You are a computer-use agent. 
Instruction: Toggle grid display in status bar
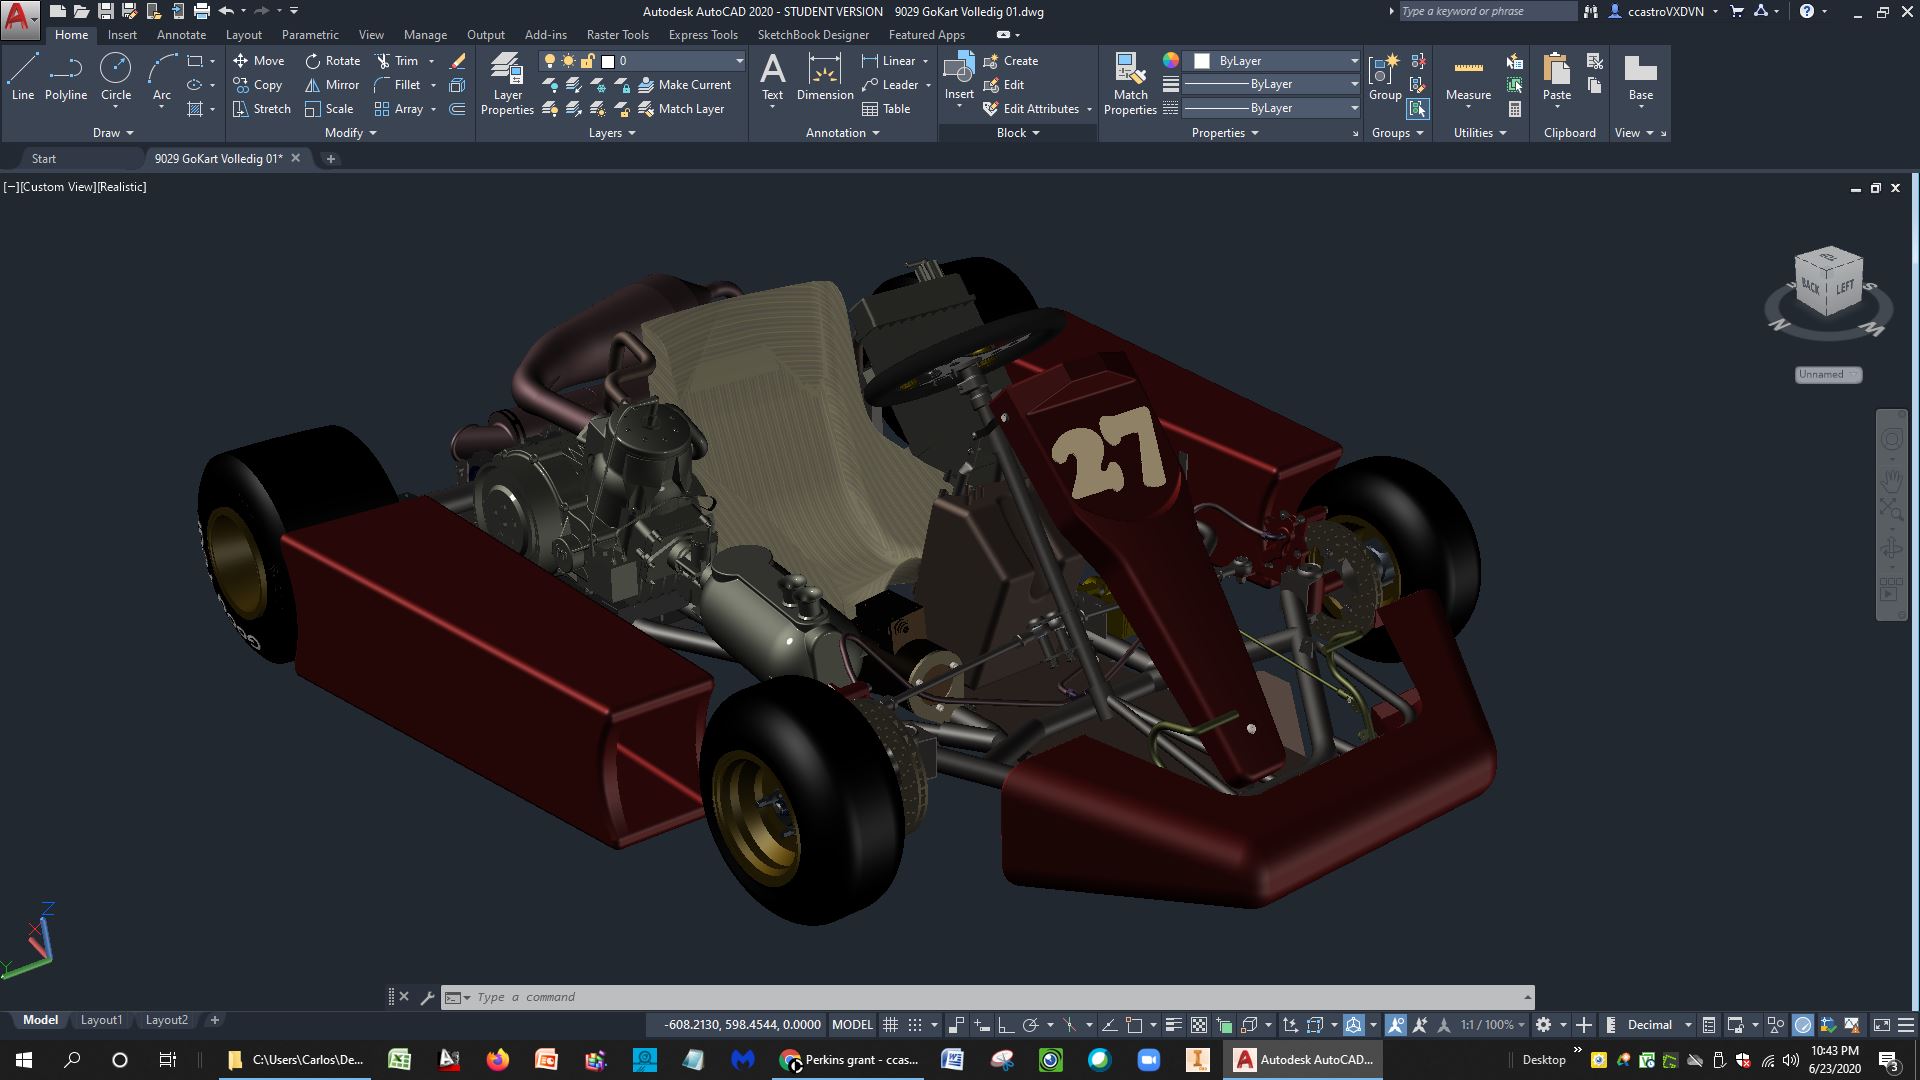point(890,1025)
